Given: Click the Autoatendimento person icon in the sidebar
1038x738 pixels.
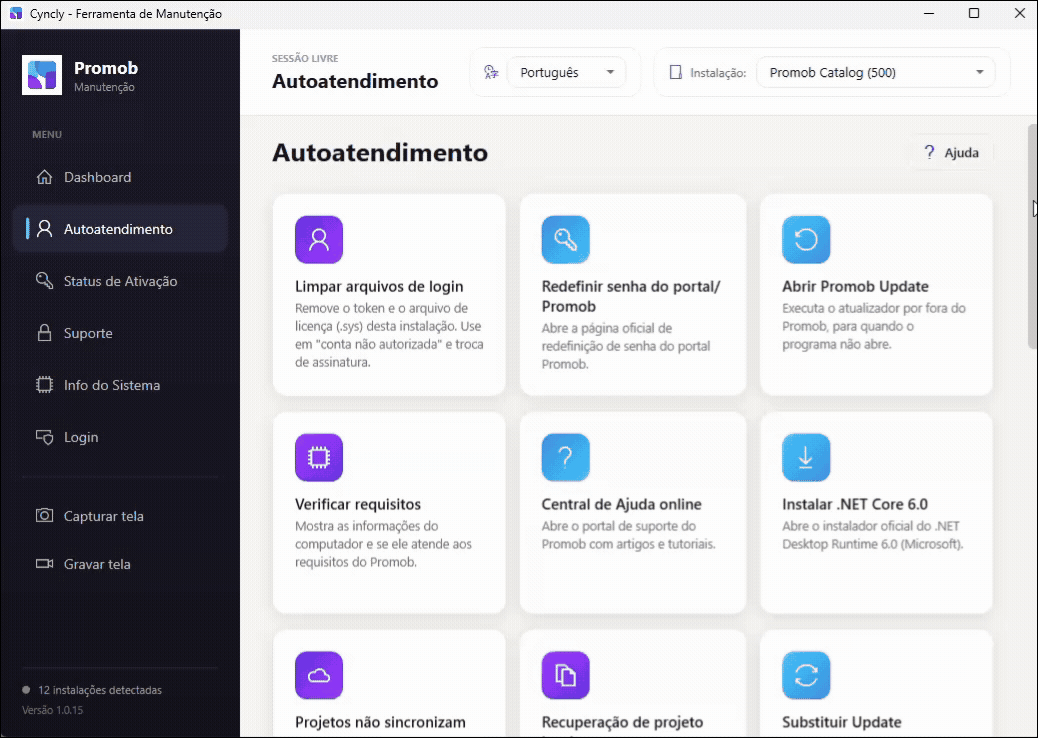Looking at the screenshot, I should [44, 229].
